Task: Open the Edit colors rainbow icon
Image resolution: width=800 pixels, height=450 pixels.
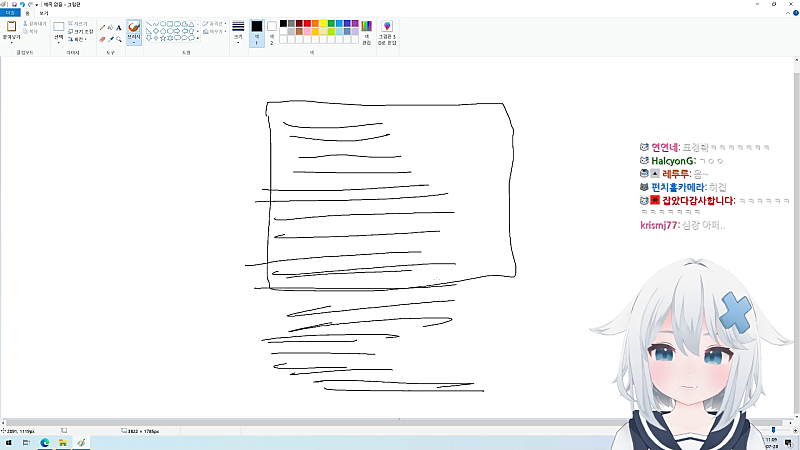Action: pyautogui.click(x=366, y=26)
